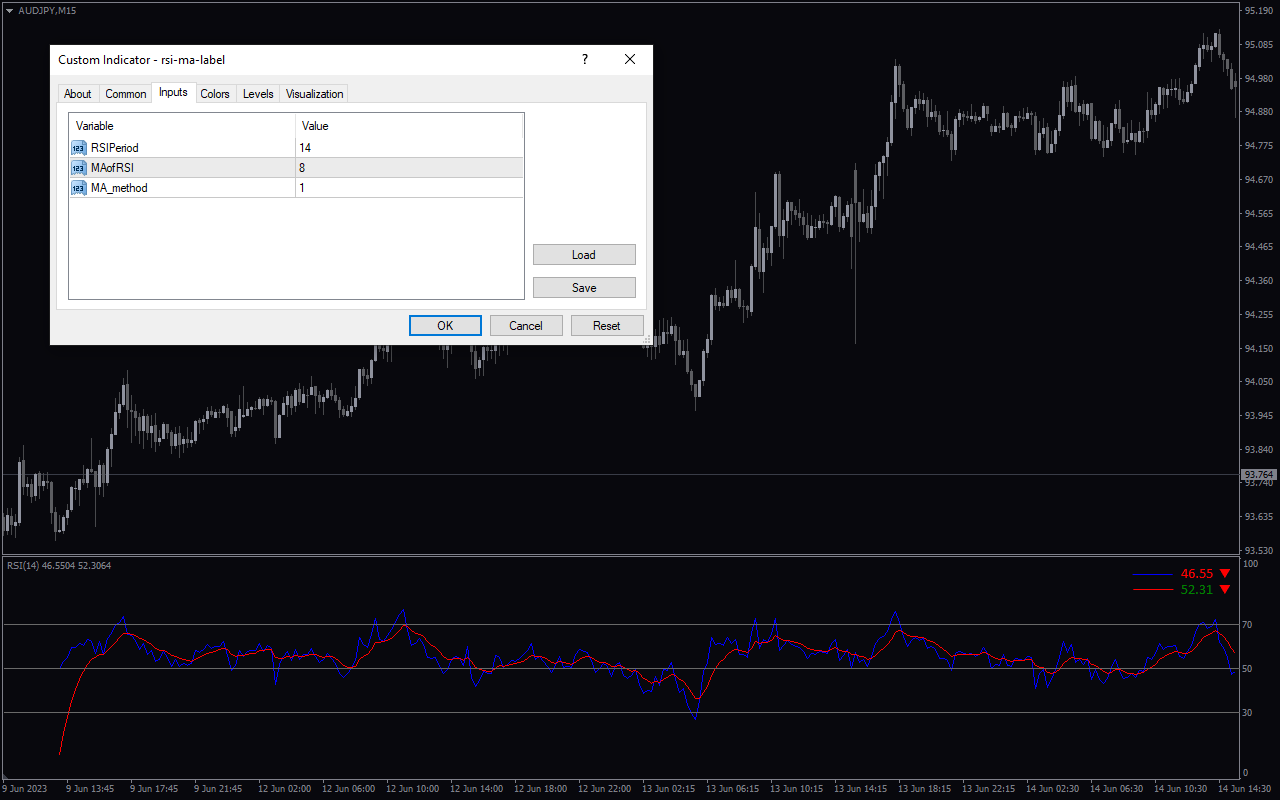Click the 14 Jun 14:30 time axis label
The width and height of the screenshot is (1280, 800).
(1243, 789)
